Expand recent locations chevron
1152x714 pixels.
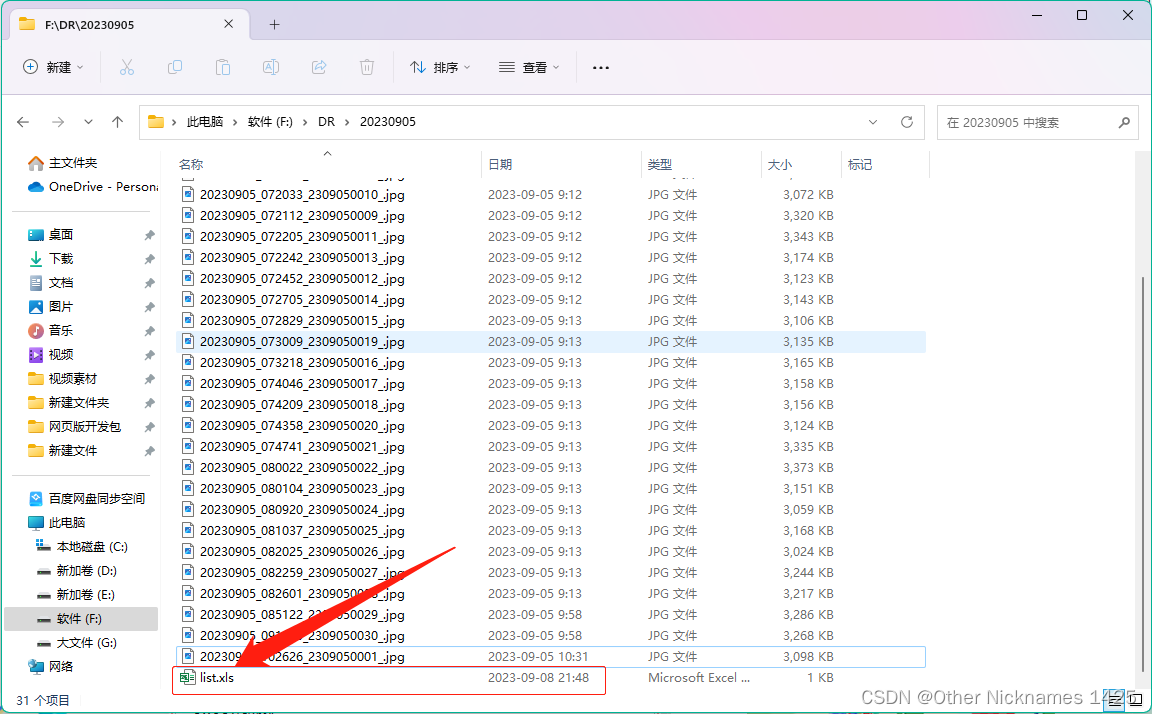click(x=88, y=122)
